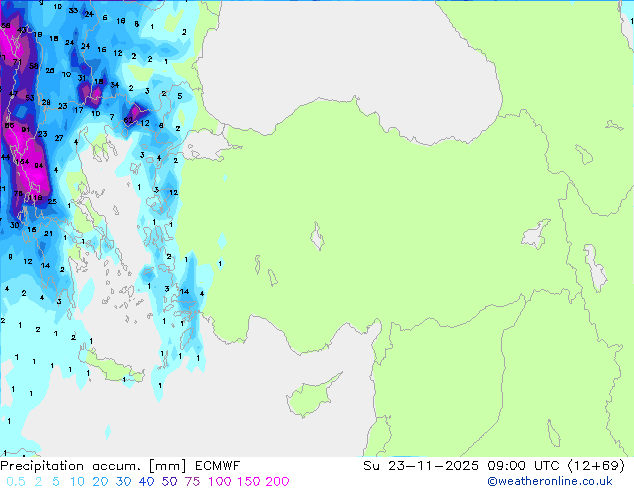Click the 75 legend value
The width and height of the screenshot is (634, 490).
192,482
